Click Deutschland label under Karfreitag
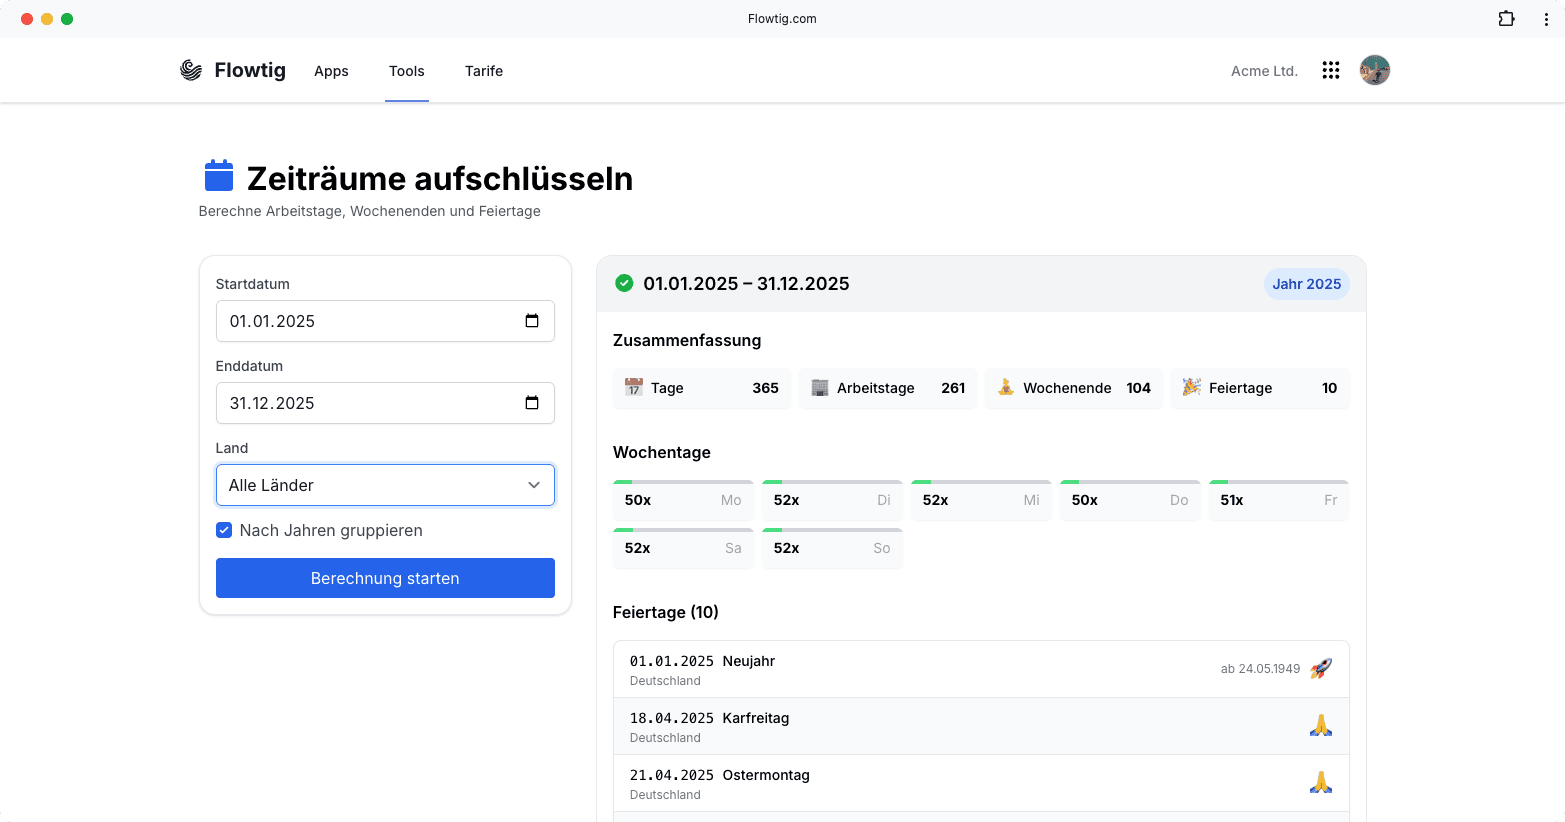Image resolution: width=1565 pixels, height=822 pixels. [665, 738]
